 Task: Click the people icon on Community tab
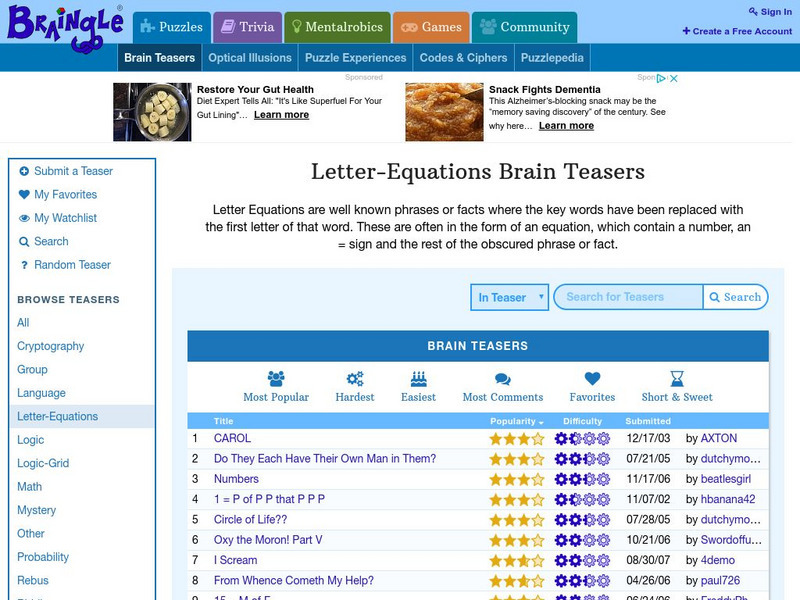click(x=488, y=27)
